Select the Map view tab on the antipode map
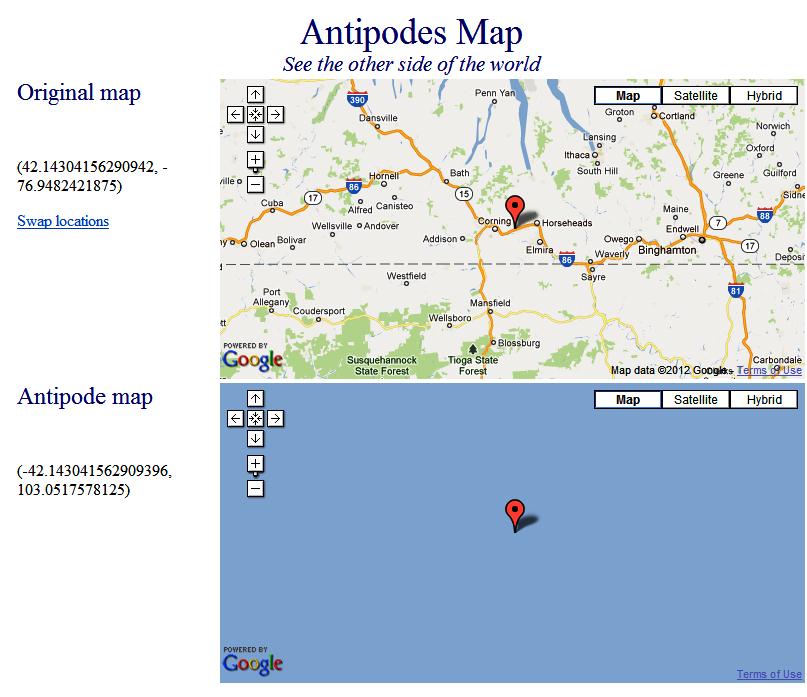Image resolution: width=807 pixels, height=697 pixels. click(x=627, y=399)
